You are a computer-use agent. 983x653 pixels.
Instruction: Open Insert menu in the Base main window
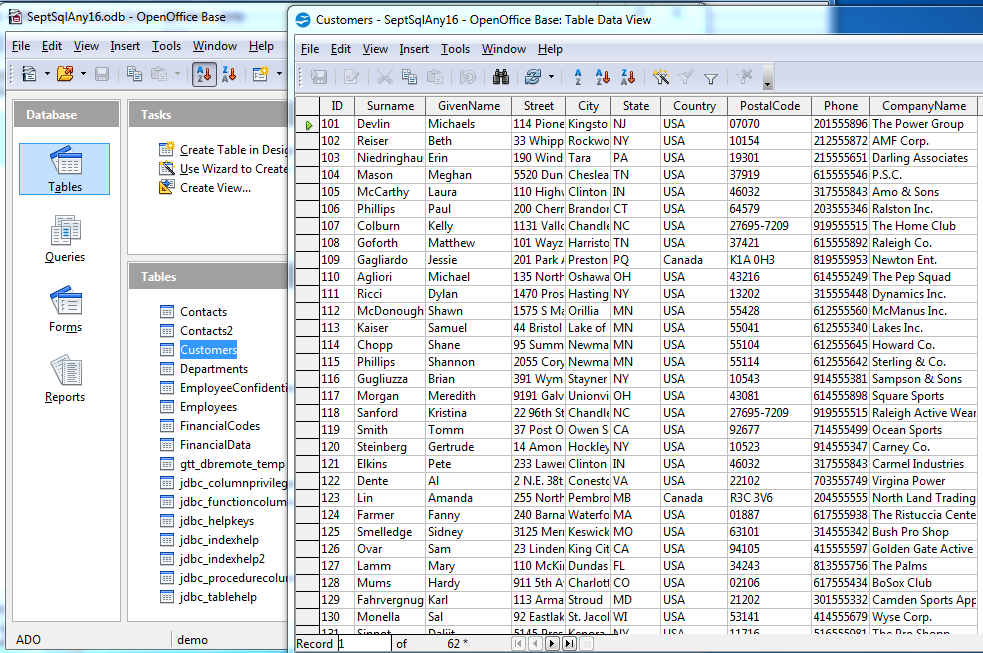point(125,46)
